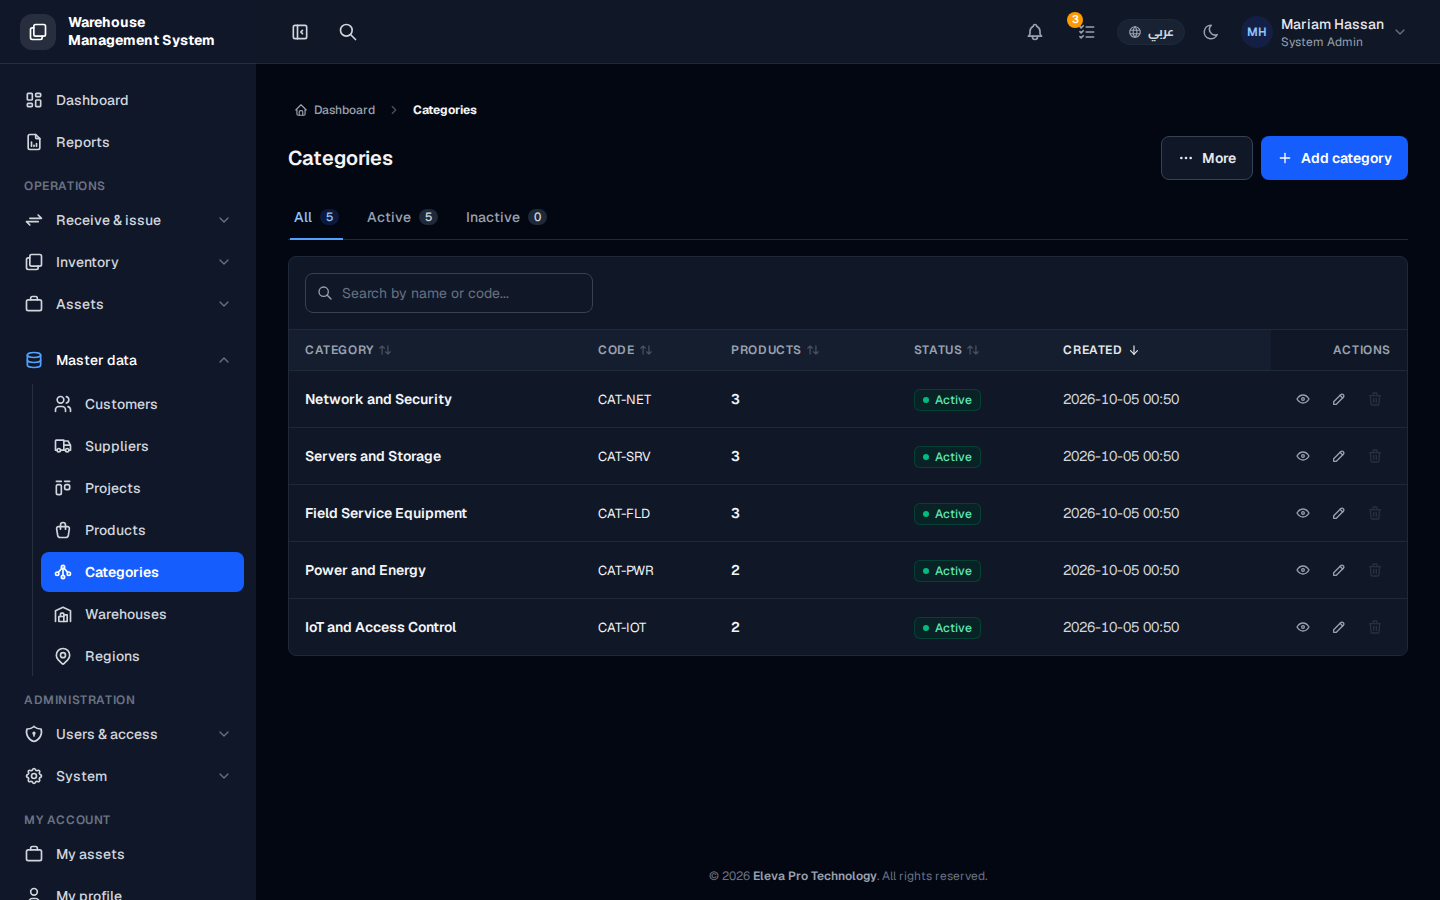Collapse the Master data section
The height and width of the screenshot is (900, 1440).
[x=128, y=360]
